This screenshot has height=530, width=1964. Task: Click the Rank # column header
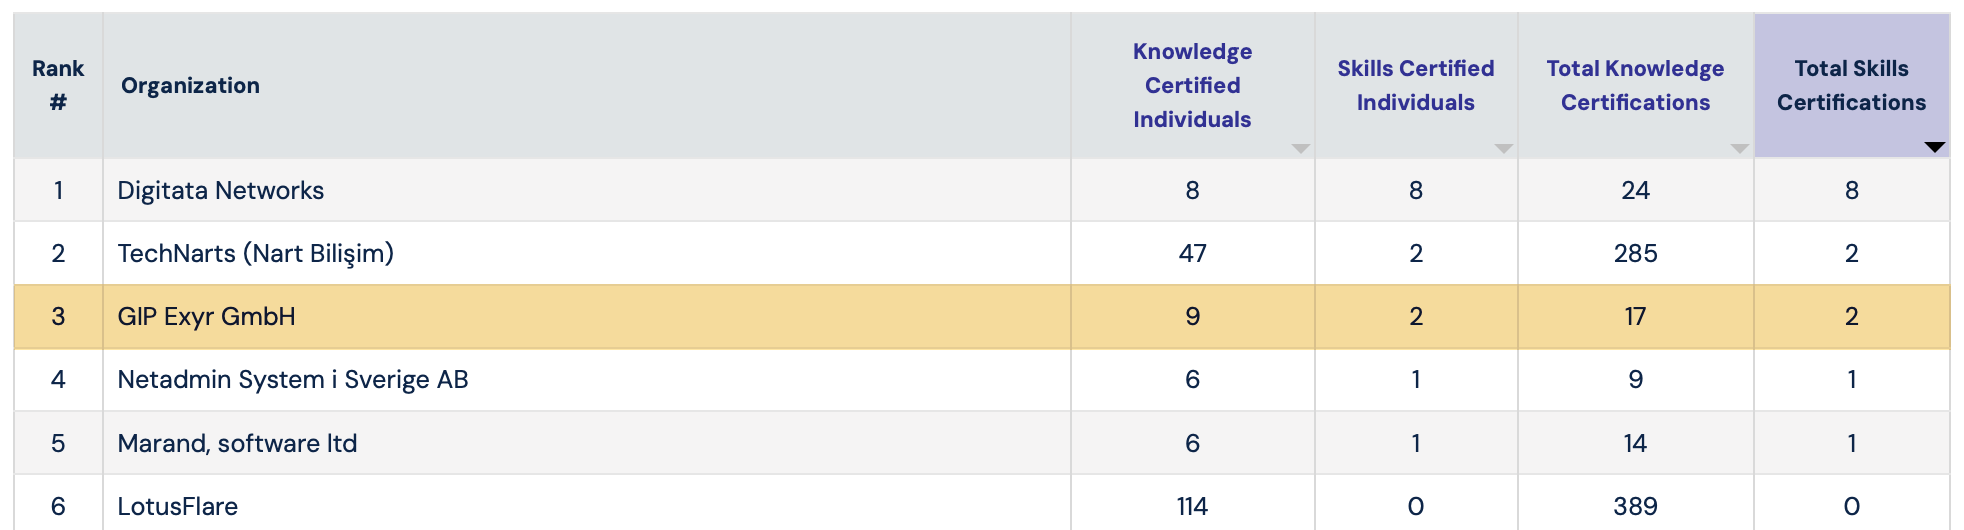coord(58,85)
